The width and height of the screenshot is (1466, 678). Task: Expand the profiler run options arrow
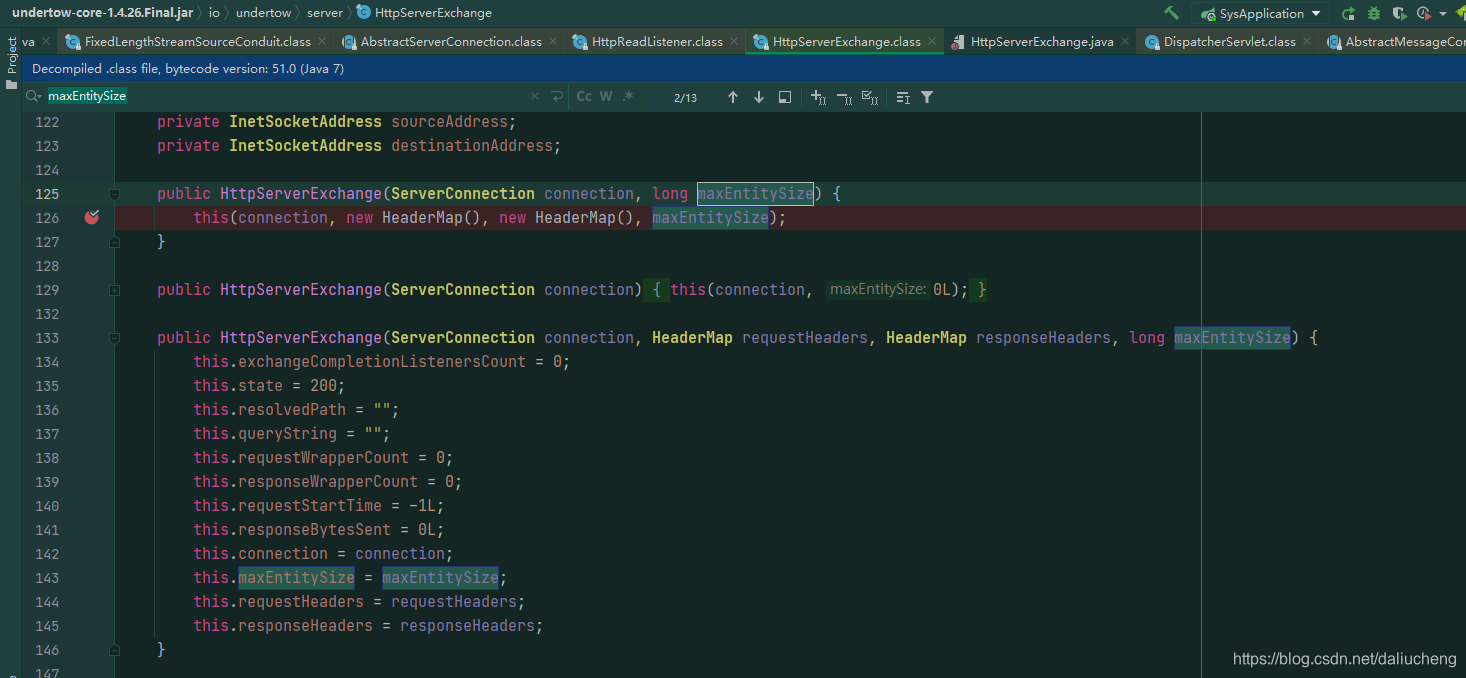pyautogui.click(x=1443, y=14)
